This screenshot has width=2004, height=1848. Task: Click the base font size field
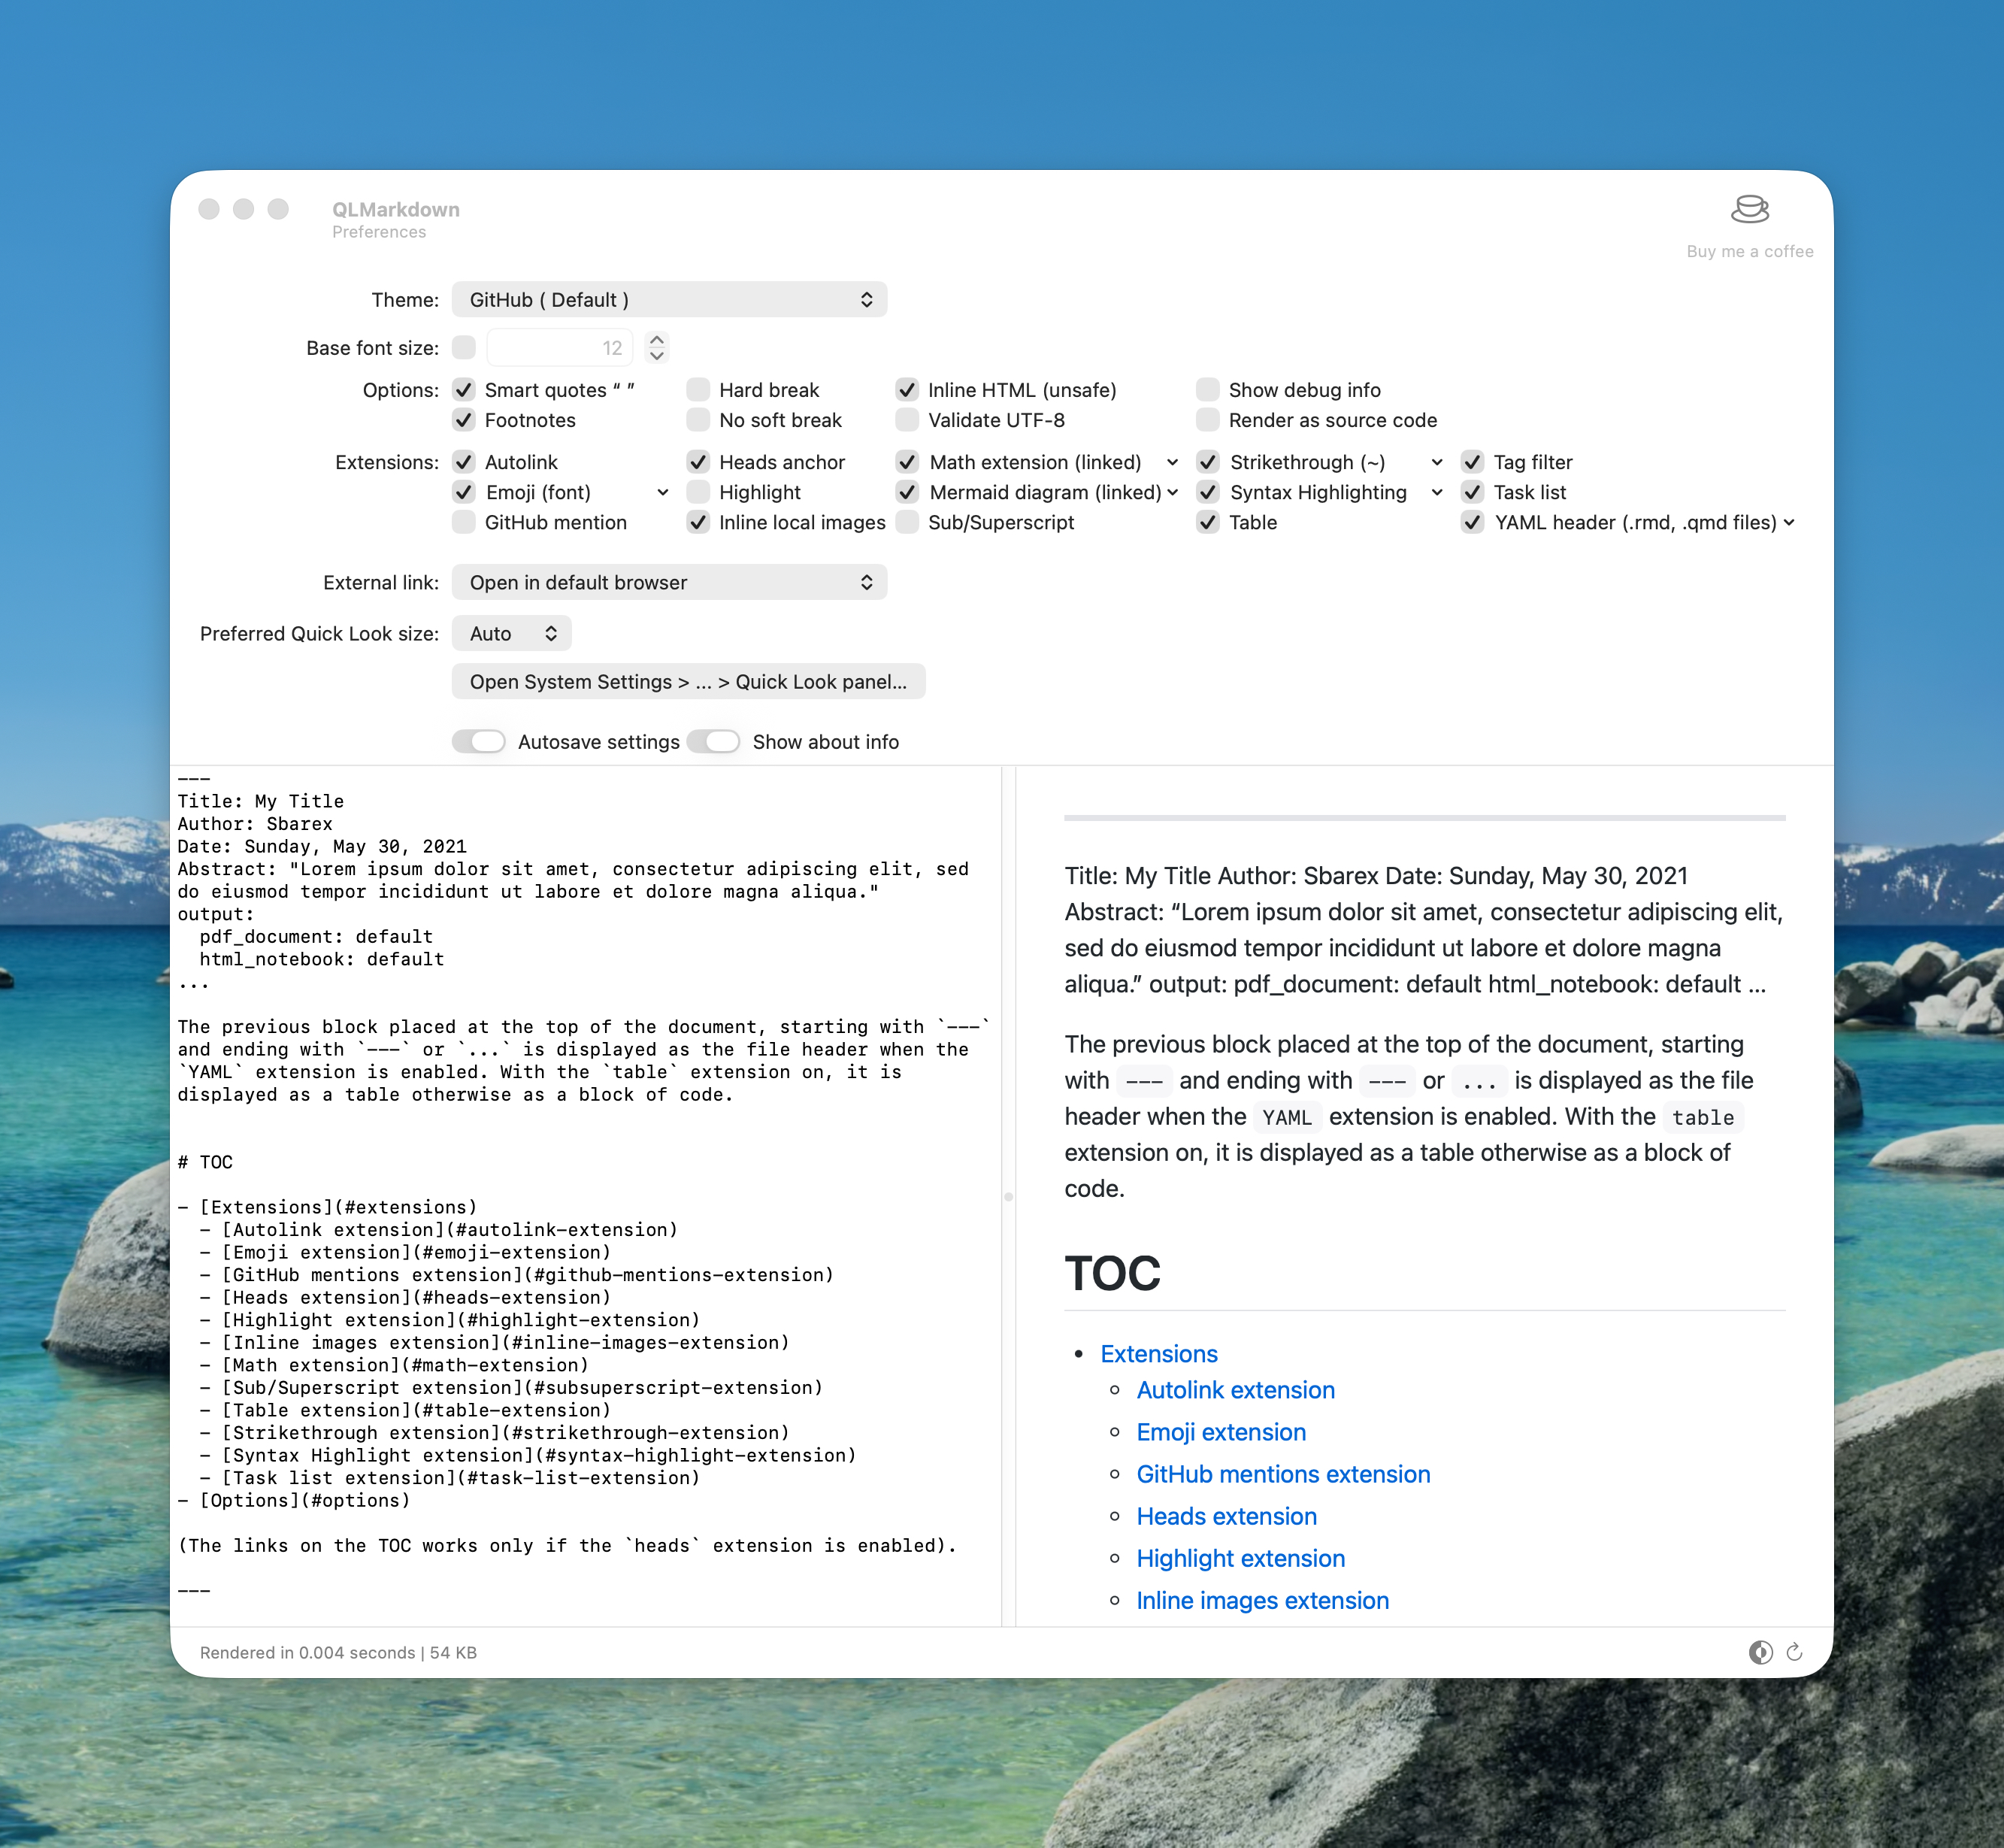560,348
